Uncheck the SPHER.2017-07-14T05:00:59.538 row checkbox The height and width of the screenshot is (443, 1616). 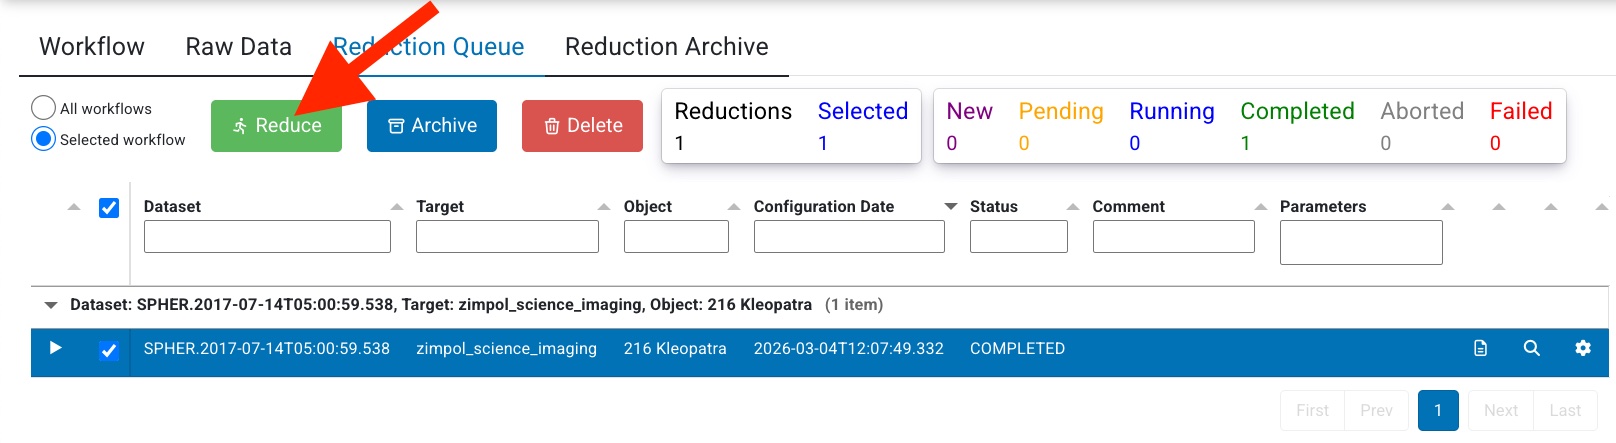coord(109,350)
